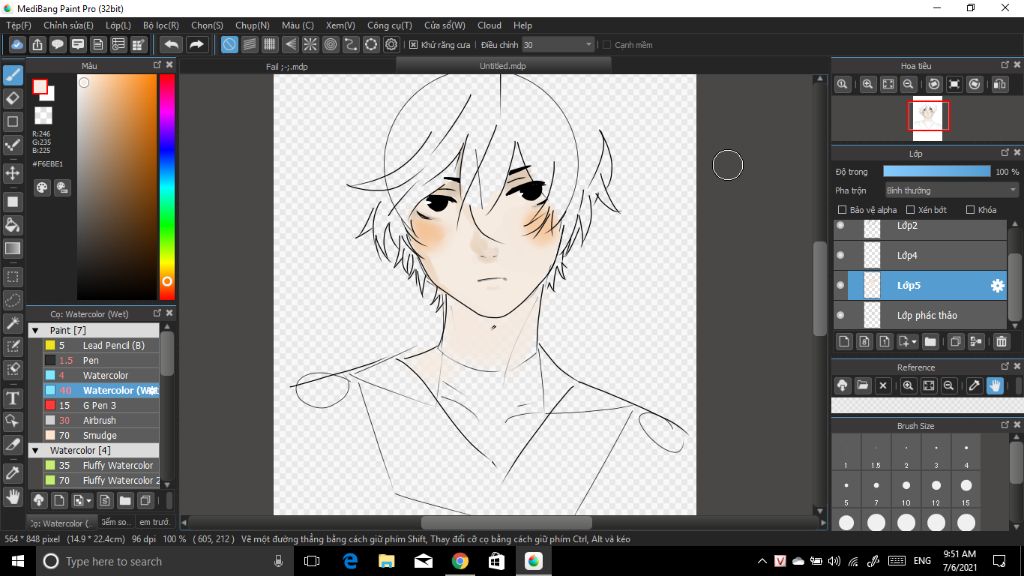Enable the curve snap guide
This screenshot has width=1024, height=576.
(x=351, y=44)
